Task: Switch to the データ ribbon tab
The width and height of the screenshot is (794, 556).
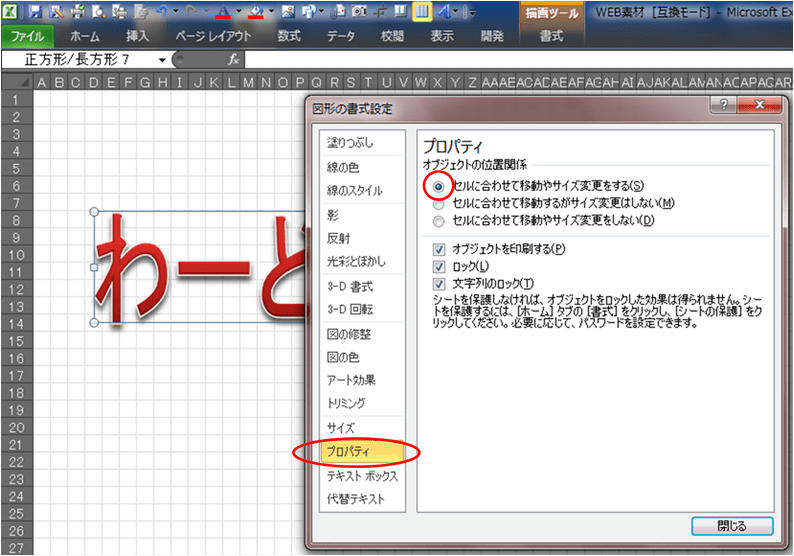Action: pos(341,36)
